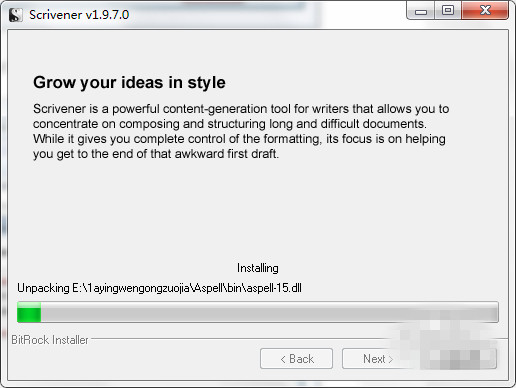Close the Scrivener installer window
This screenshot has height=388, width=516.
click(485, 11)
